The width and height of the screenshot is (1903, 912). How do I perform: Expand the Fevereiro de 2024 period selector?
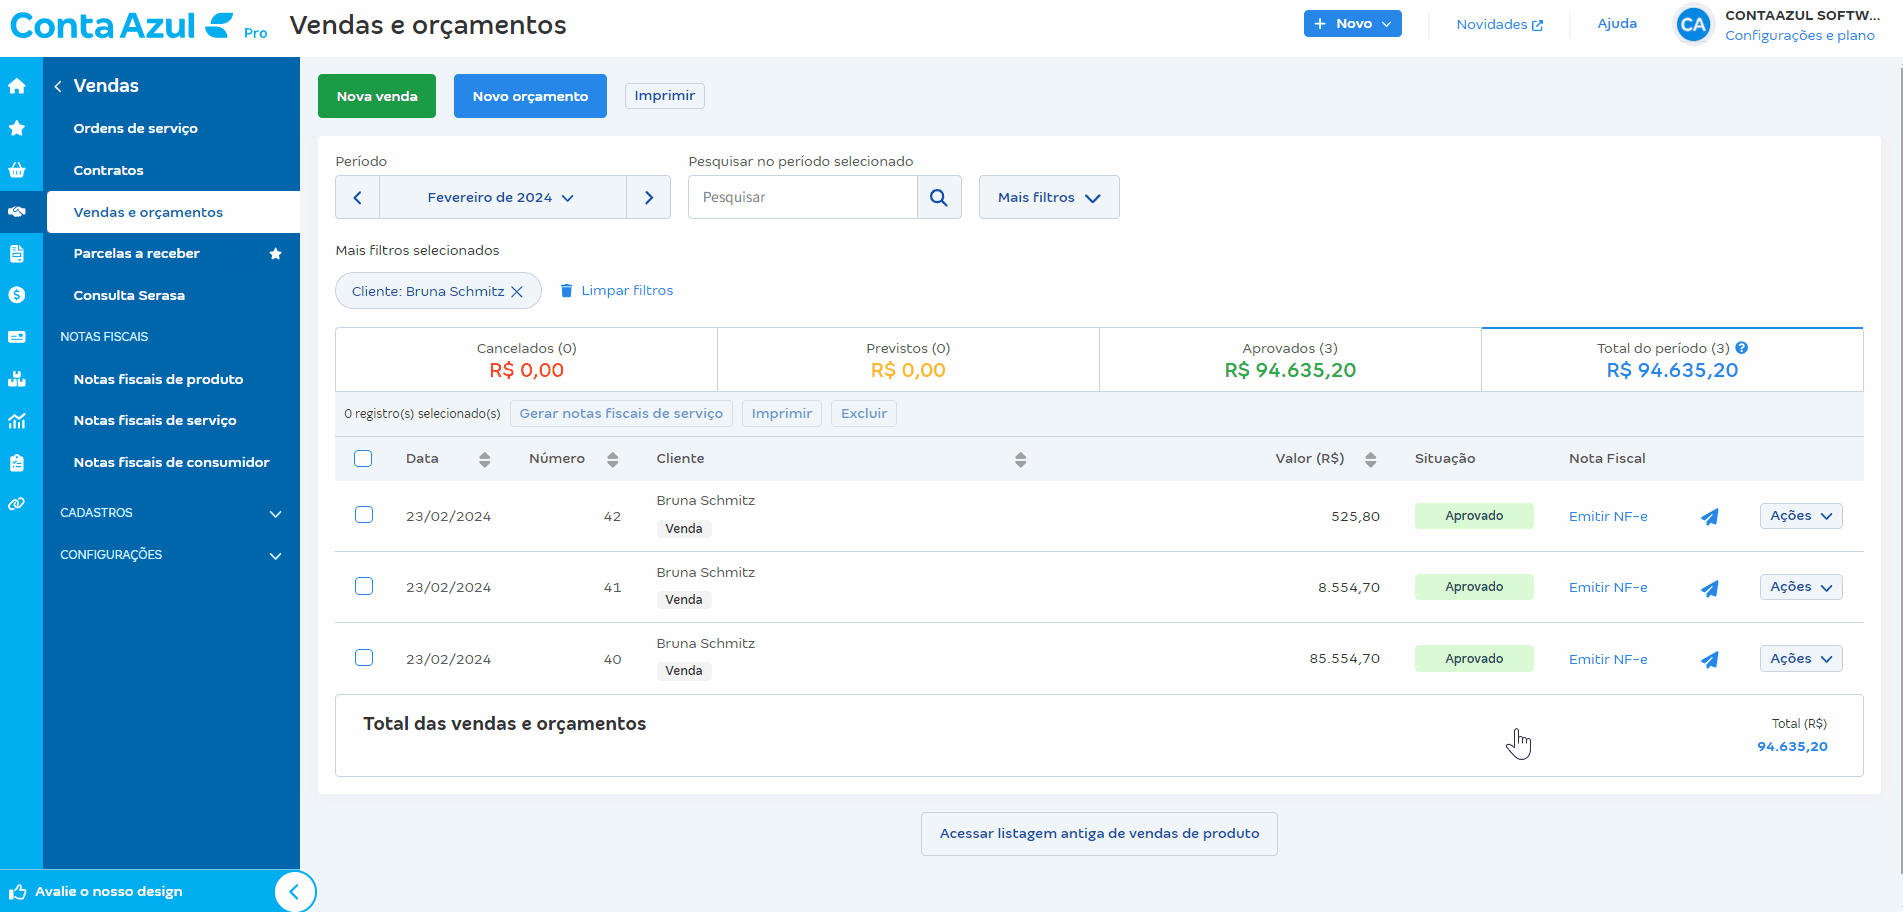click(x=501, y=198)
